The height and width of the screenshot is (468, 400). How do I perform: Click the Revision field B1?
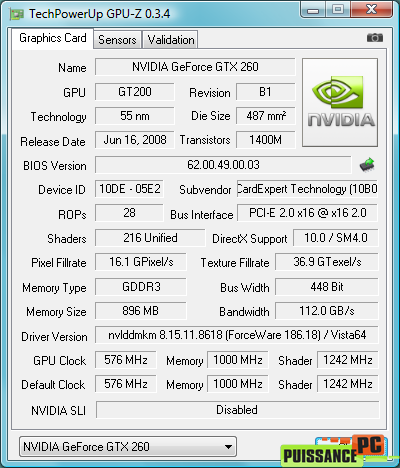[x=266, y=92]
